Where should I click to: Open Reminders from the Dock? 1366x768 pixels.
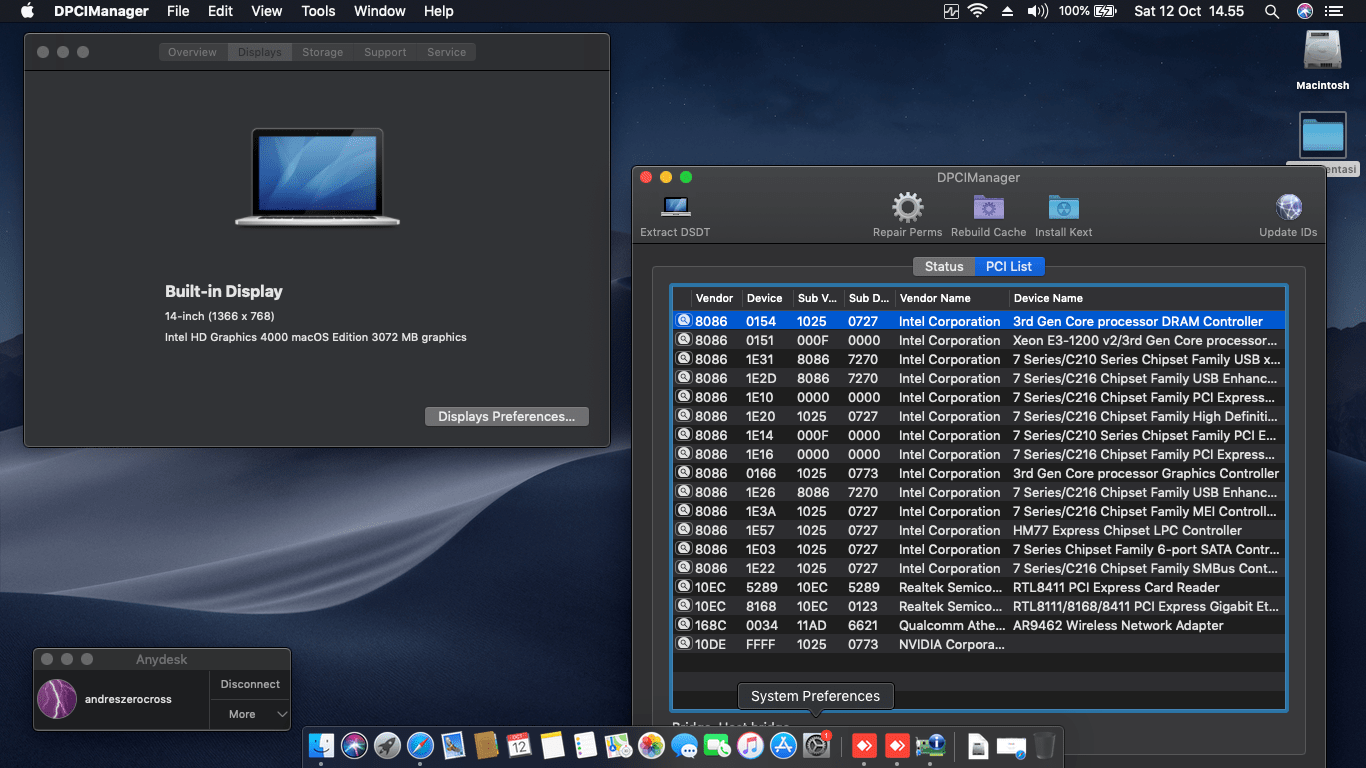tap(585, 745)
